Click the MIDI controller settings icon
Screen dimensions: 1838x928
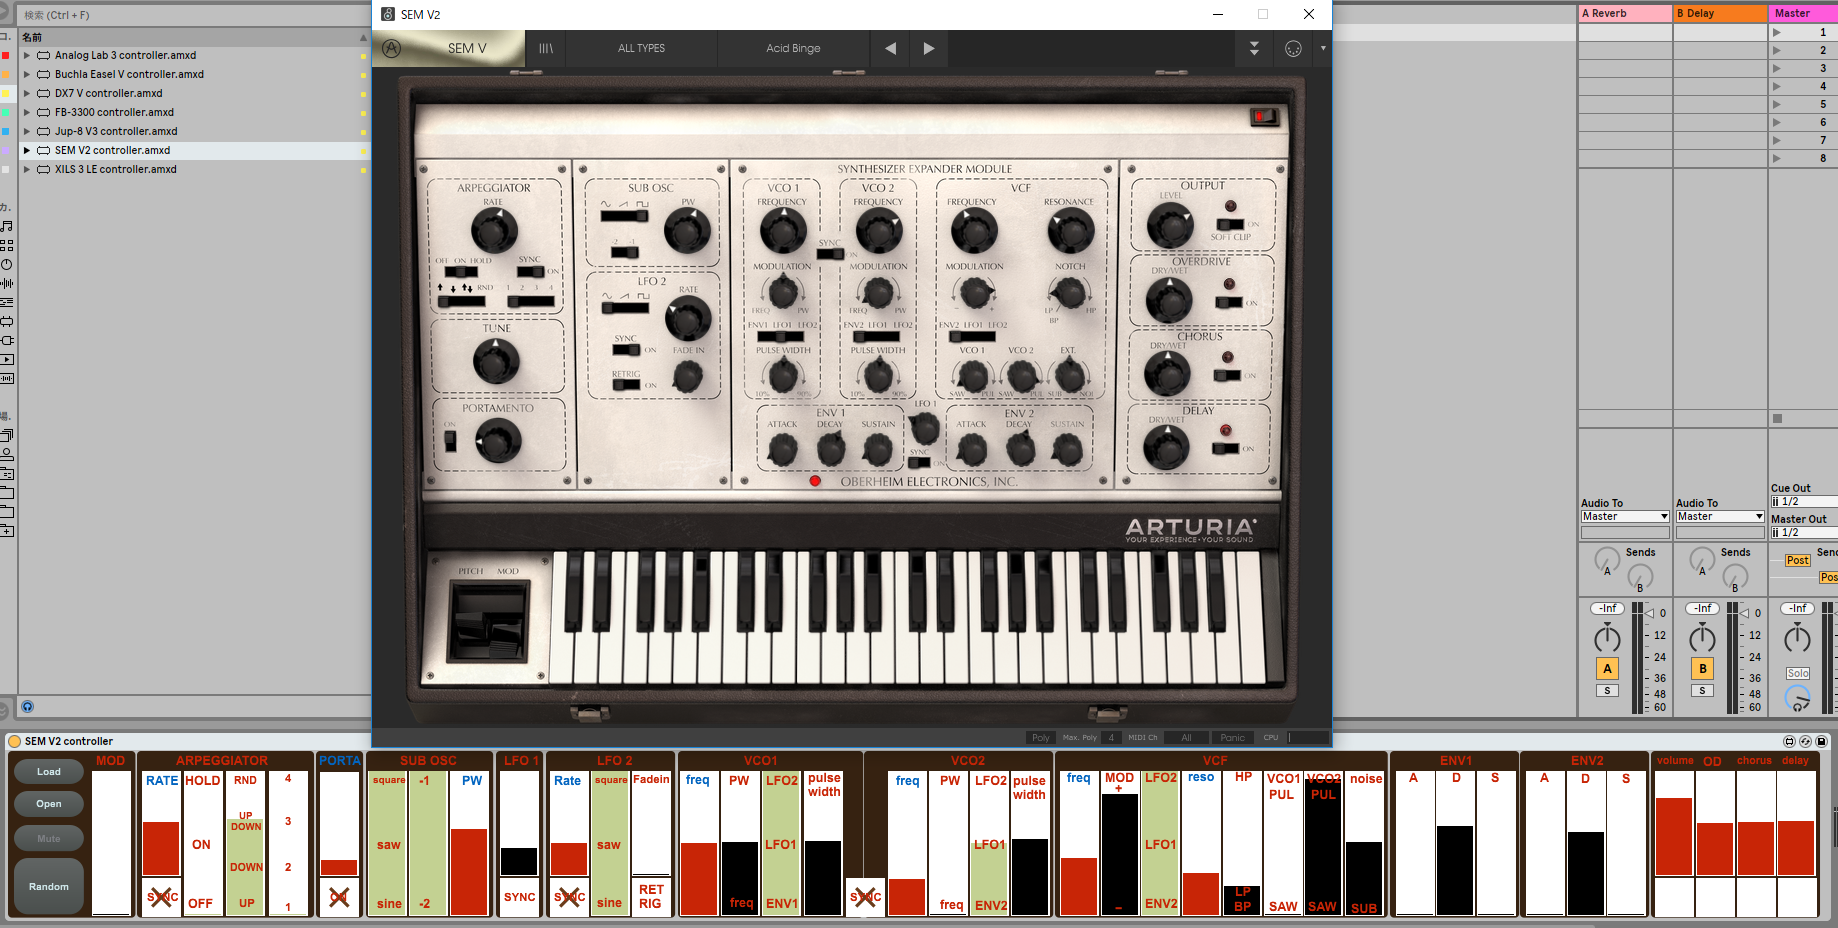pos(1293,48)
